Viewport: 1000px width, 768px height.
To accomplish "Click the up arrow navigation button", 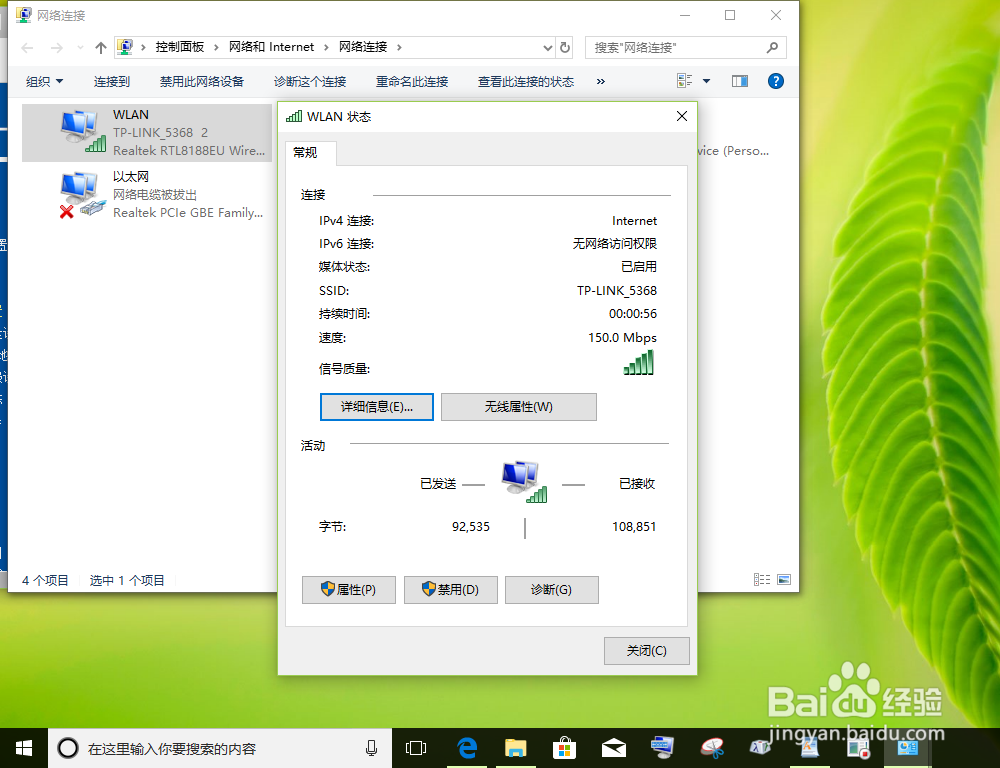I will point(100,47).
